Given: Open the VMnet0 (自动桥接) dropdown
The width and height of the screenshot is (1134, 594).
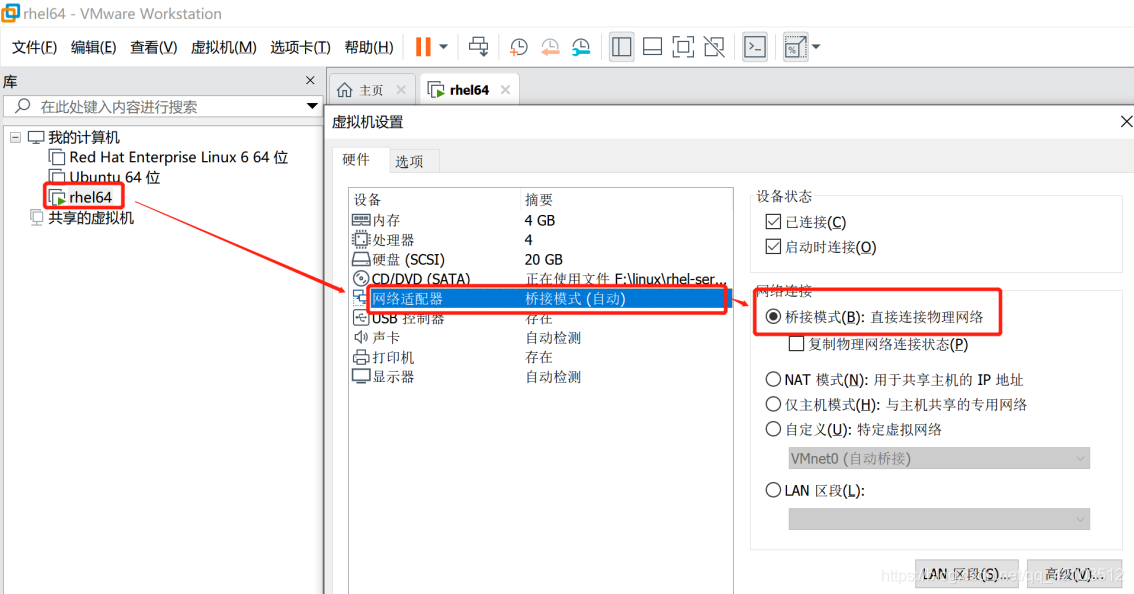Looking at the screenshot, I should coord(939,458).
